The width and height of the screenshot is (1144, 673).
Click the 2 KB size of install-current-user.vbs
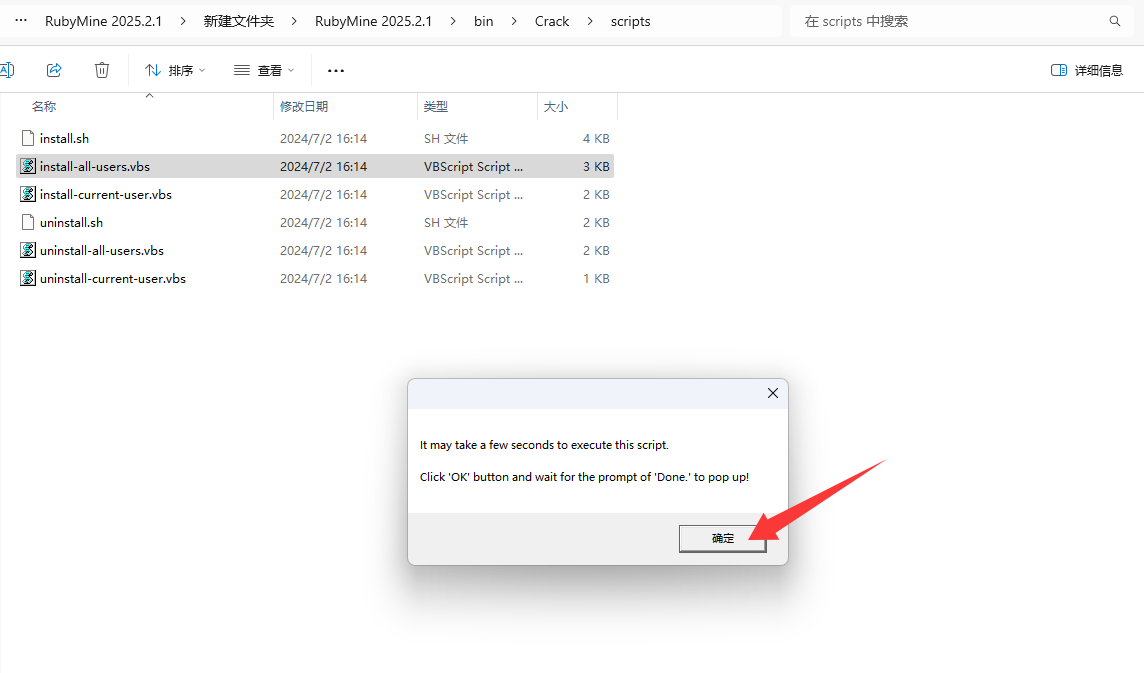point(596,194)
